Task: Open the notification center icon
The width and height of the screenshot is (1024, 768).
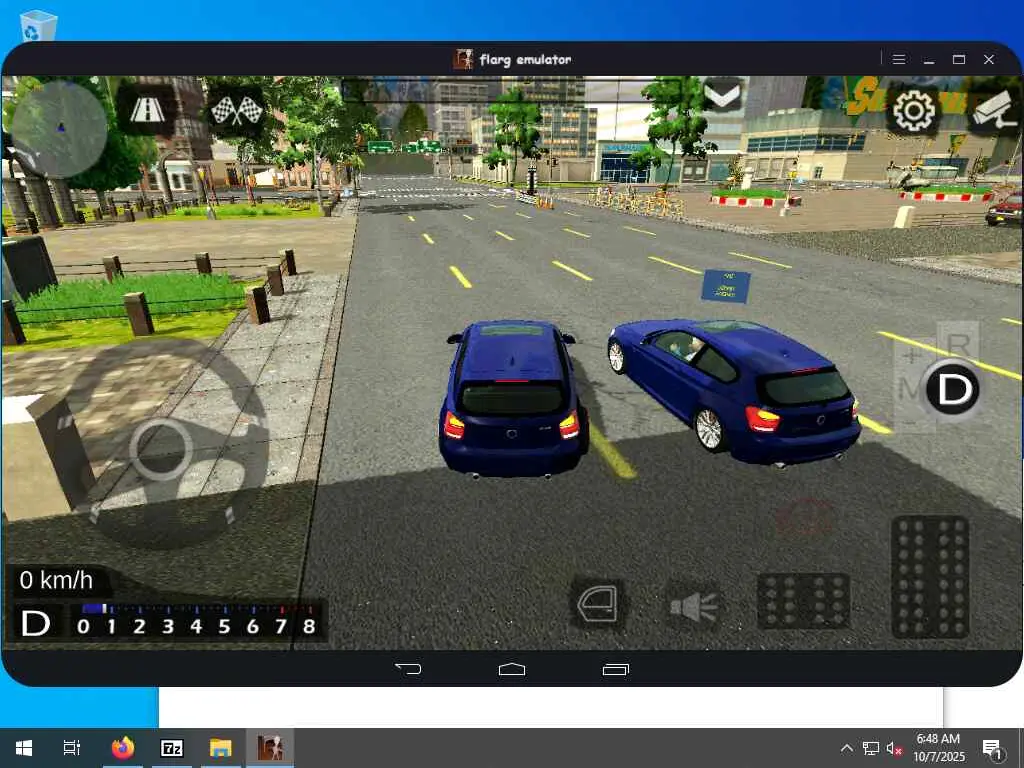Action: [993, 748]
